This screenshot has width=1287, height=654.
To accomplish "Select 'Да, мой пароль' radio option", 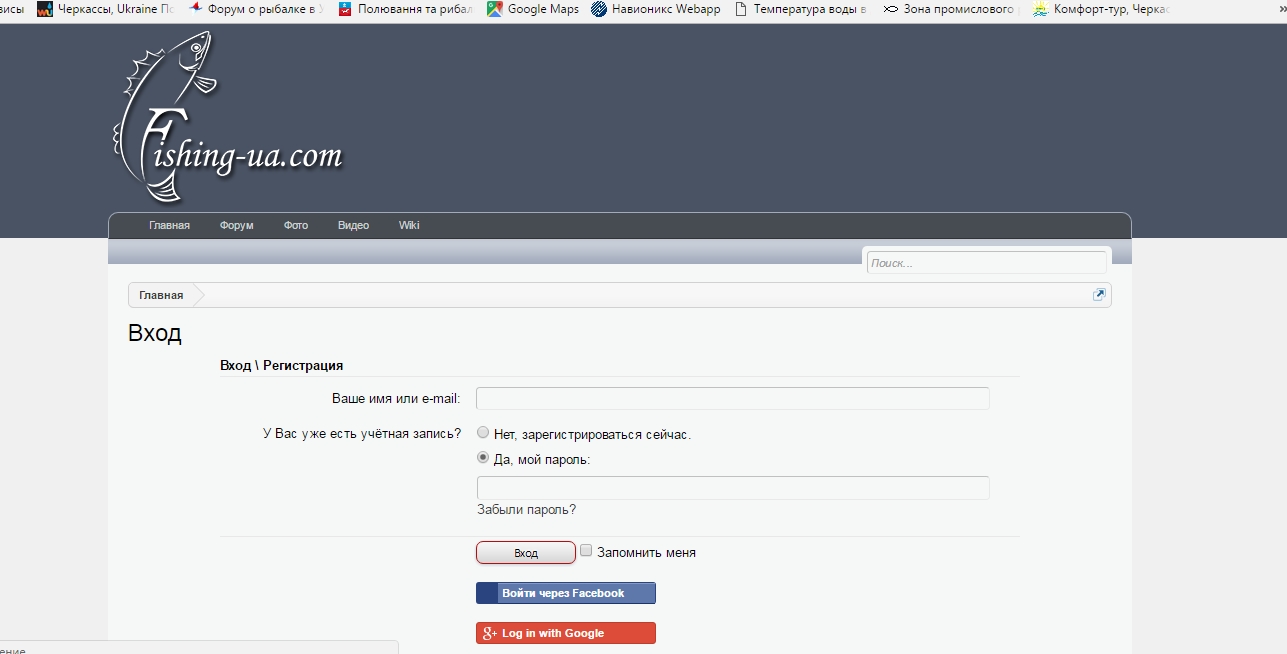I will tap(484, 459).
